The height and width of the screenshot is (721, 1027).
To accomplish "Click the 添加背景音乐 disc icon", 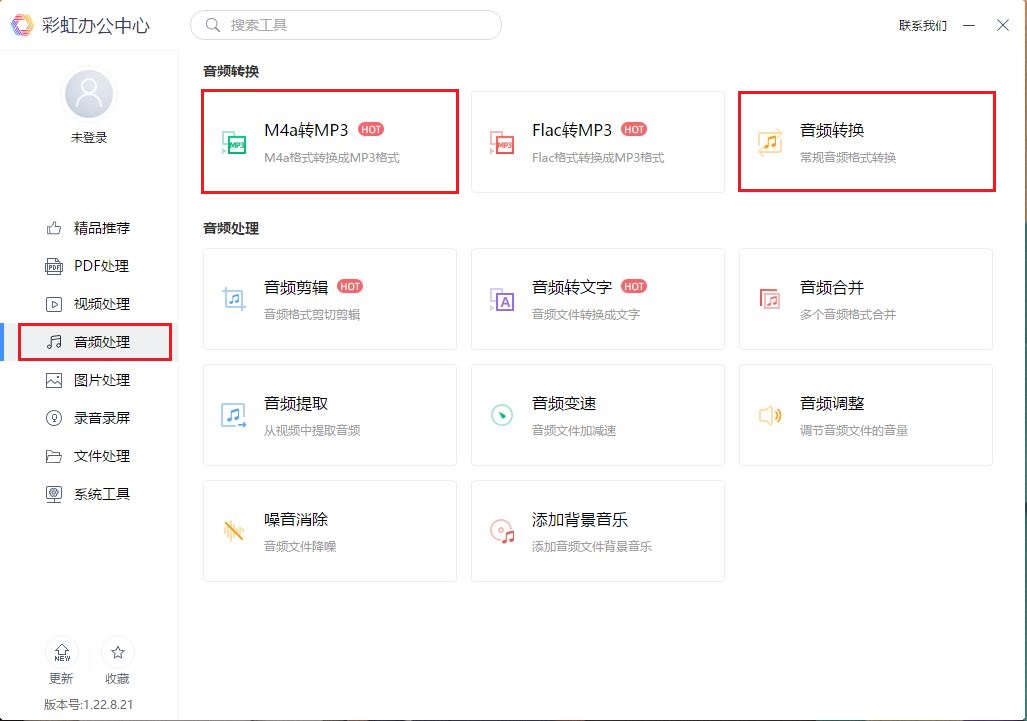I will [502, 531].
